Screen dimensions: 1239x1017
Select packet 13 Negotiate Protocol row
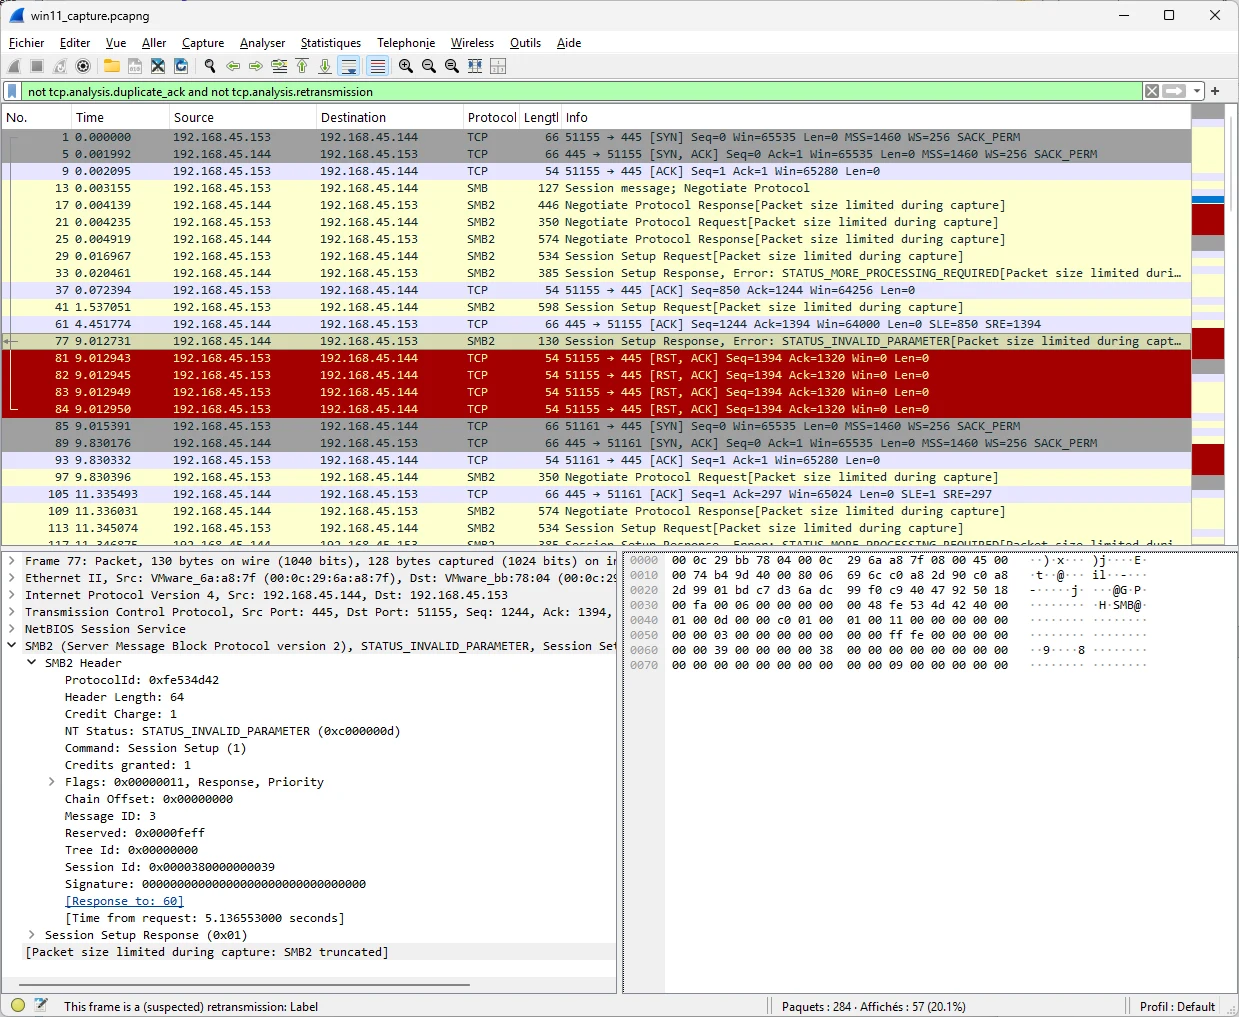pyautogui.click(x=596, y=188)
